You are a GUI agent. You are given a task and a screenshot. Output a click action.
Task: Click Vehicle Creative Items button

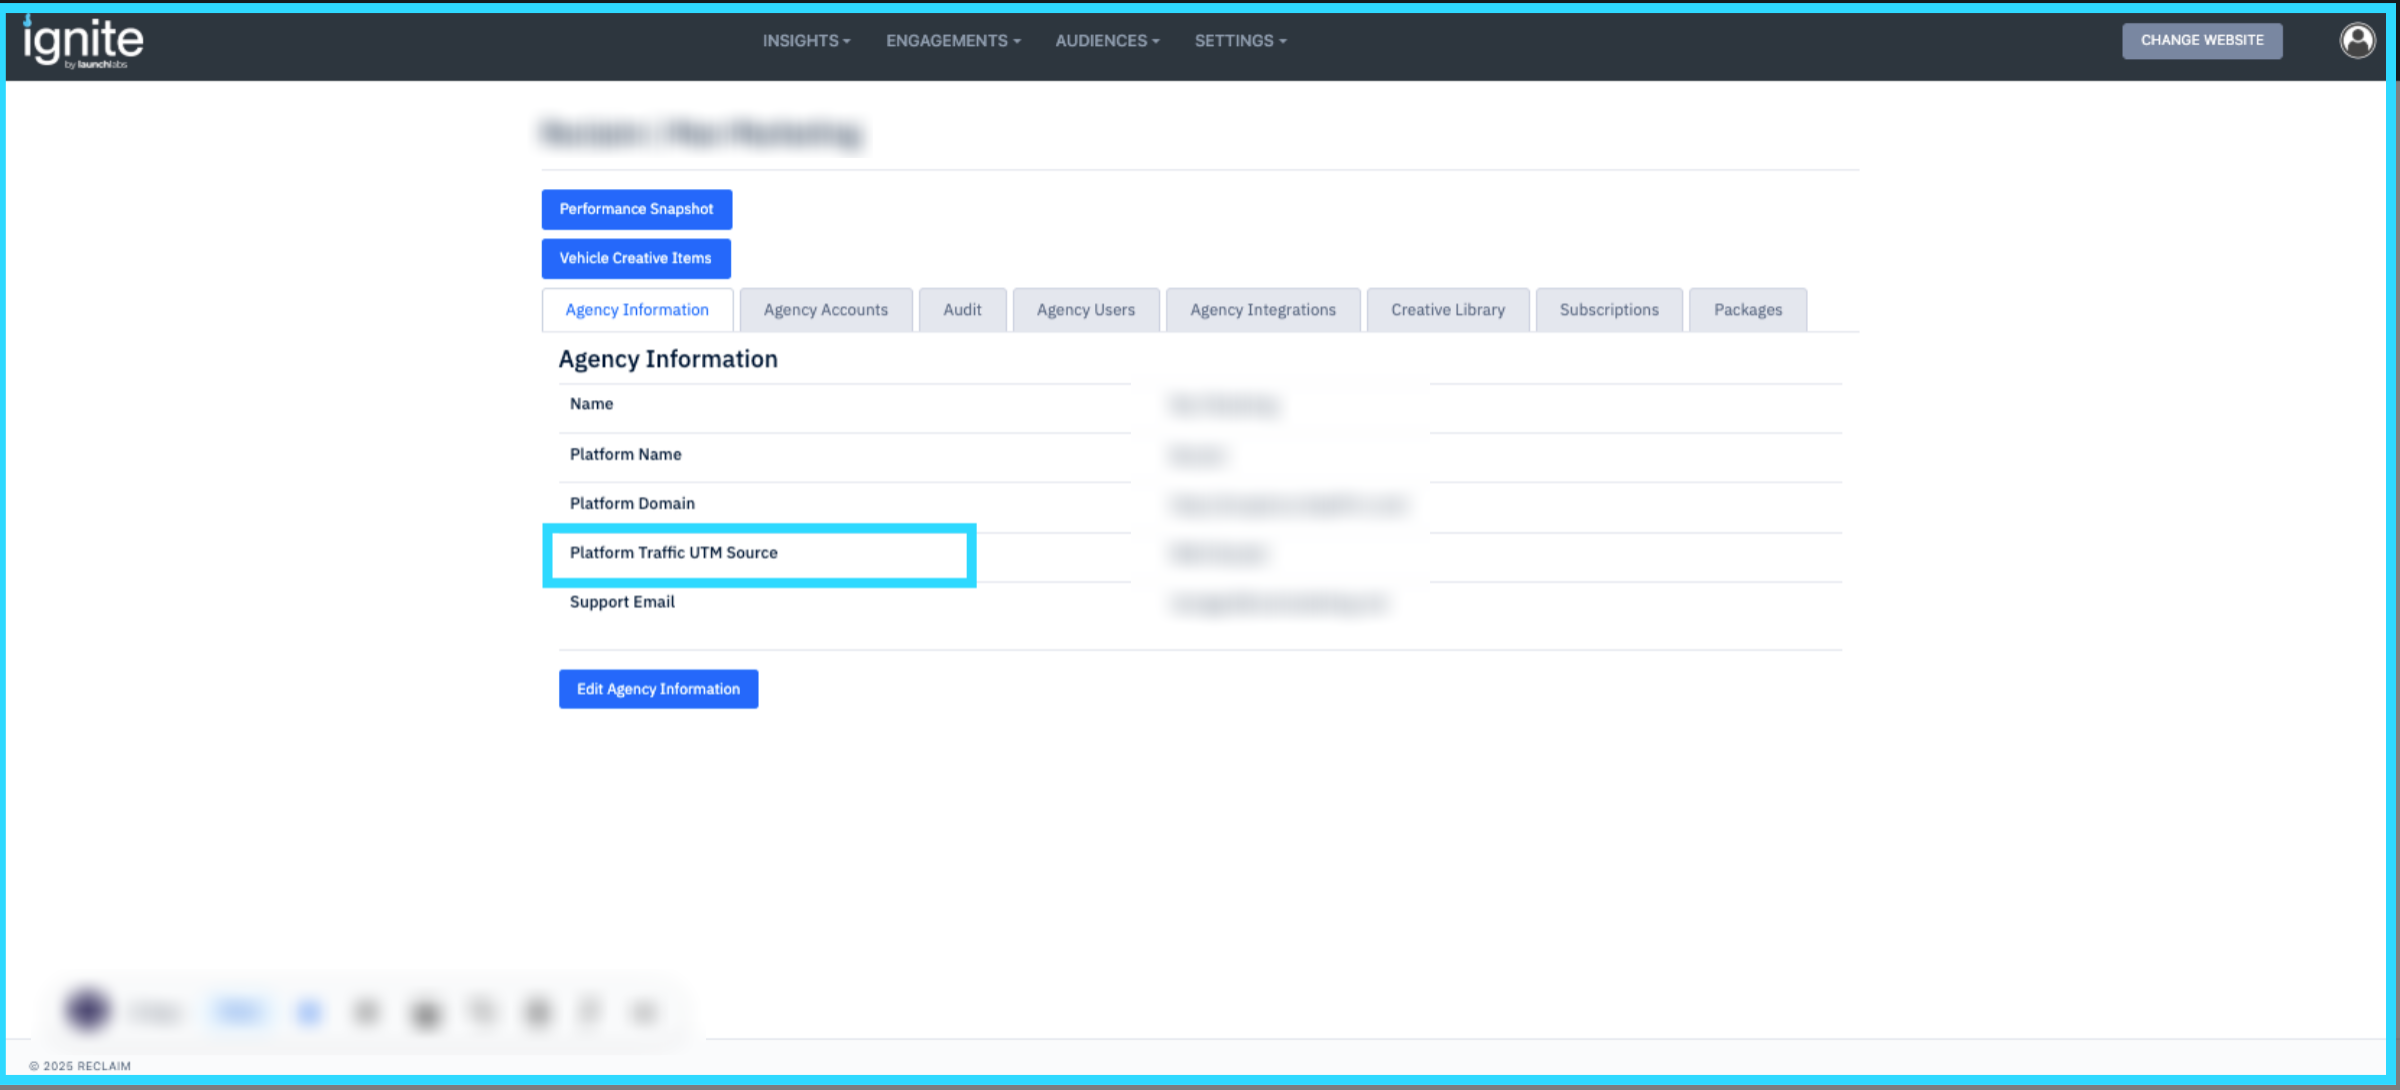635,258
